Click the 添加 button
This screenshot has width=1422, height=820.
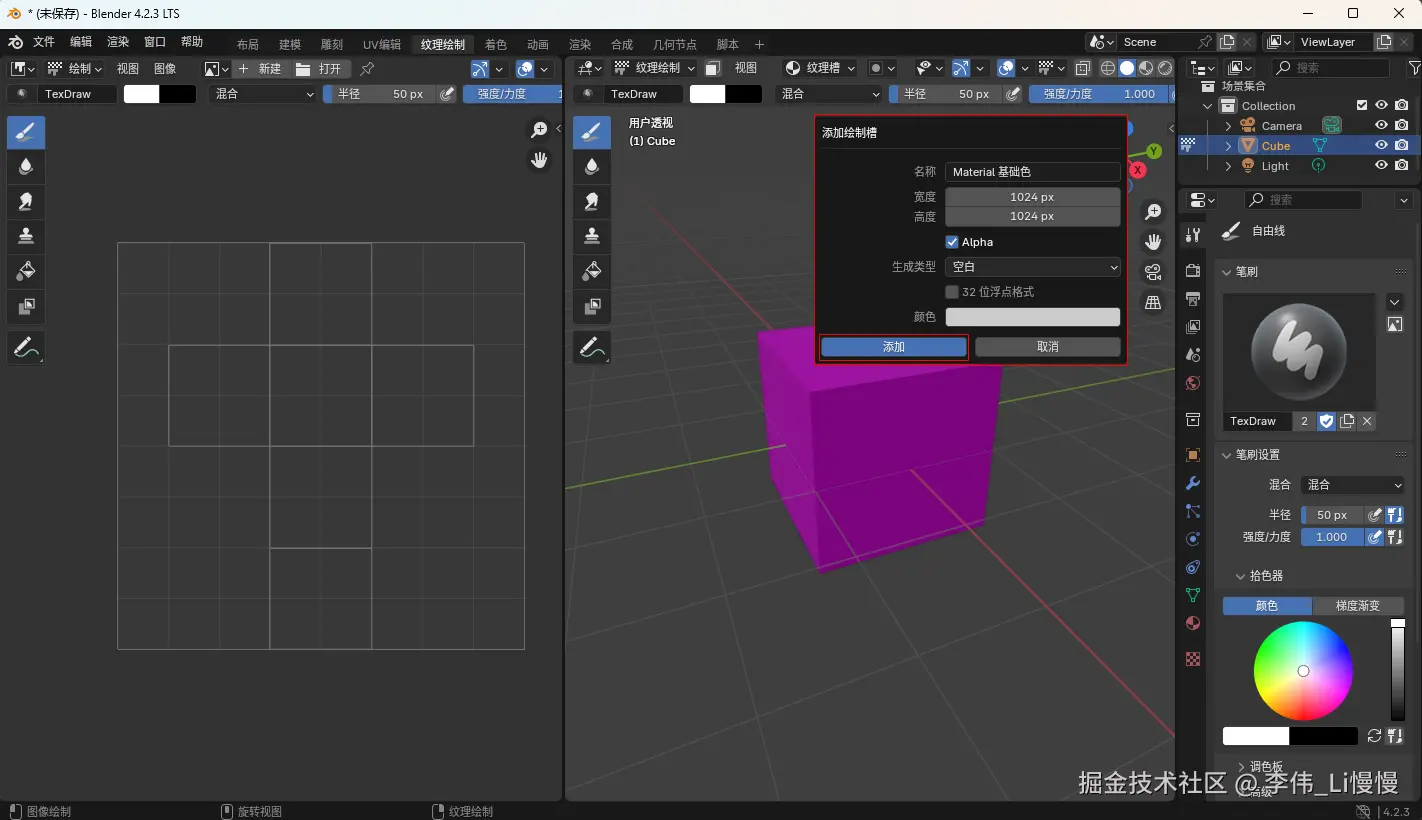(894, 347)
